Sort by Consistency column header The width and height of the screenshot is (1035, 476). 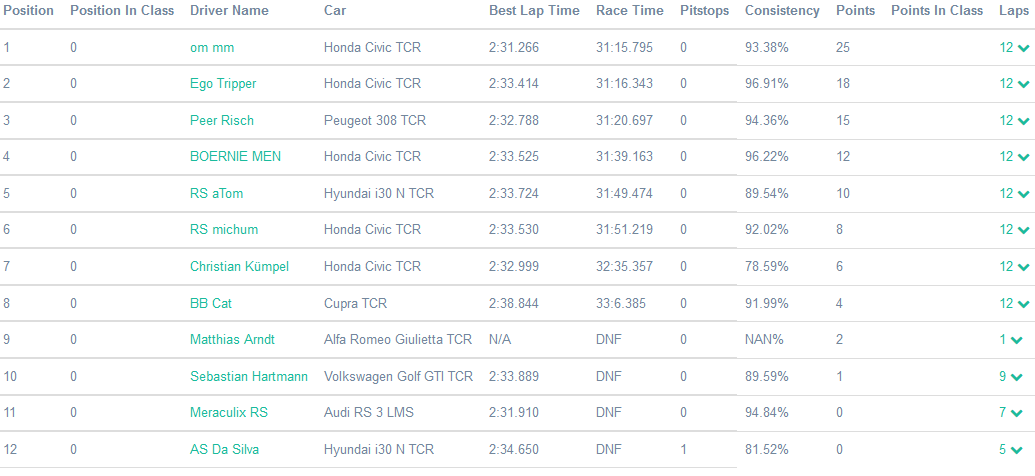782,10
